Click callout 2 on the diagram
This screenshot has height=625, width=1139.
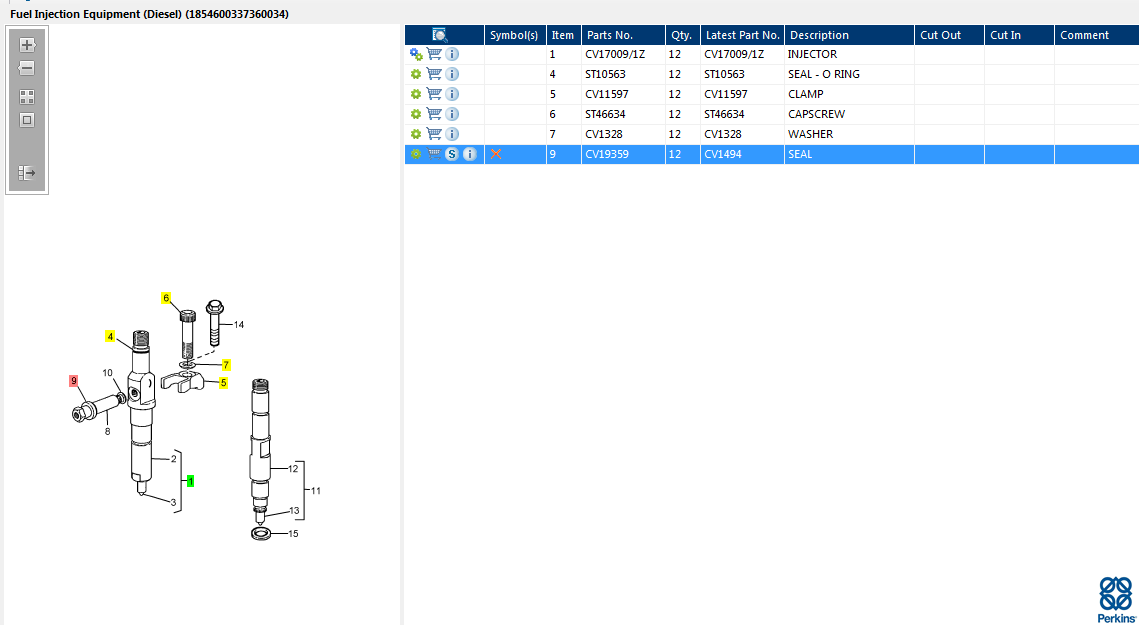coord(174,459)
